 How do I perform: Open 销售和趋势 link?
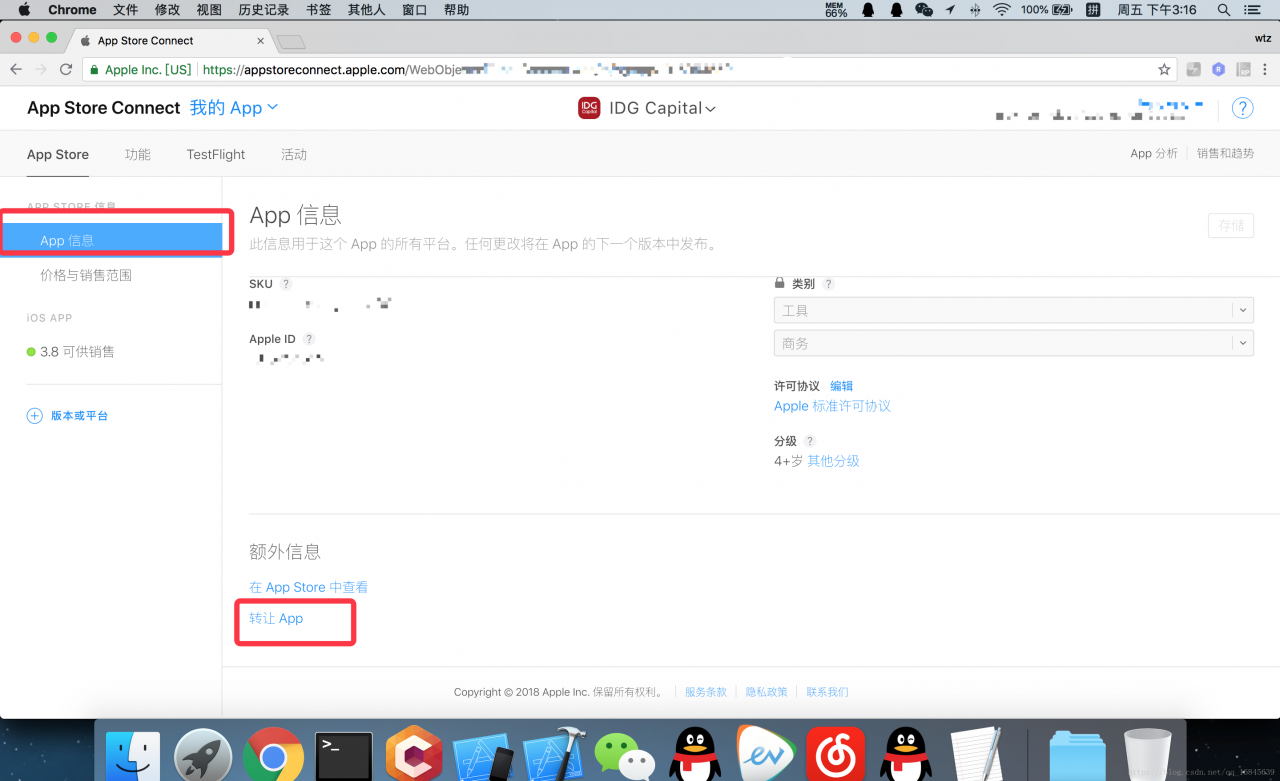[1225, 153]
